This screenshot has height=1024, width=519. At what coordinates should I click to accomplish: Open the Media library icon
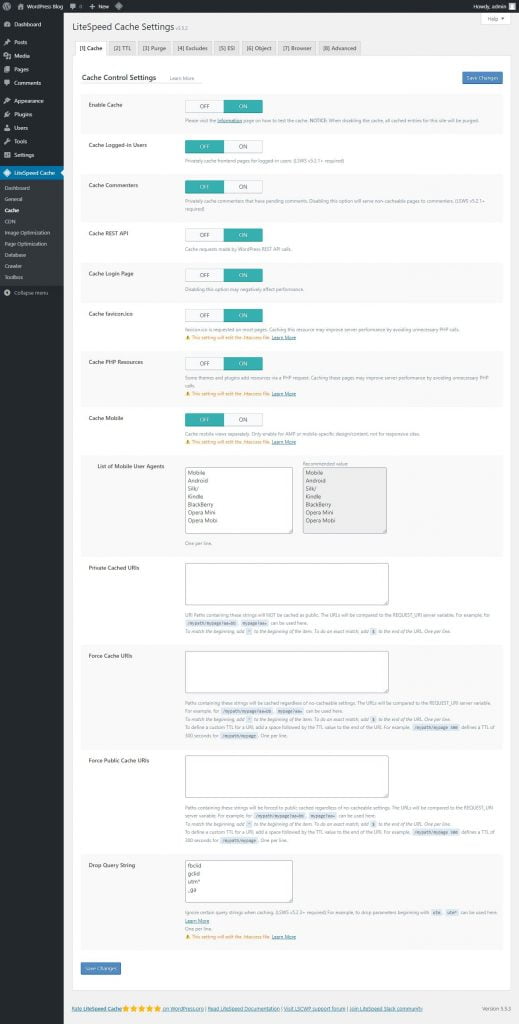pyautogui.click(x=7, y=56)
